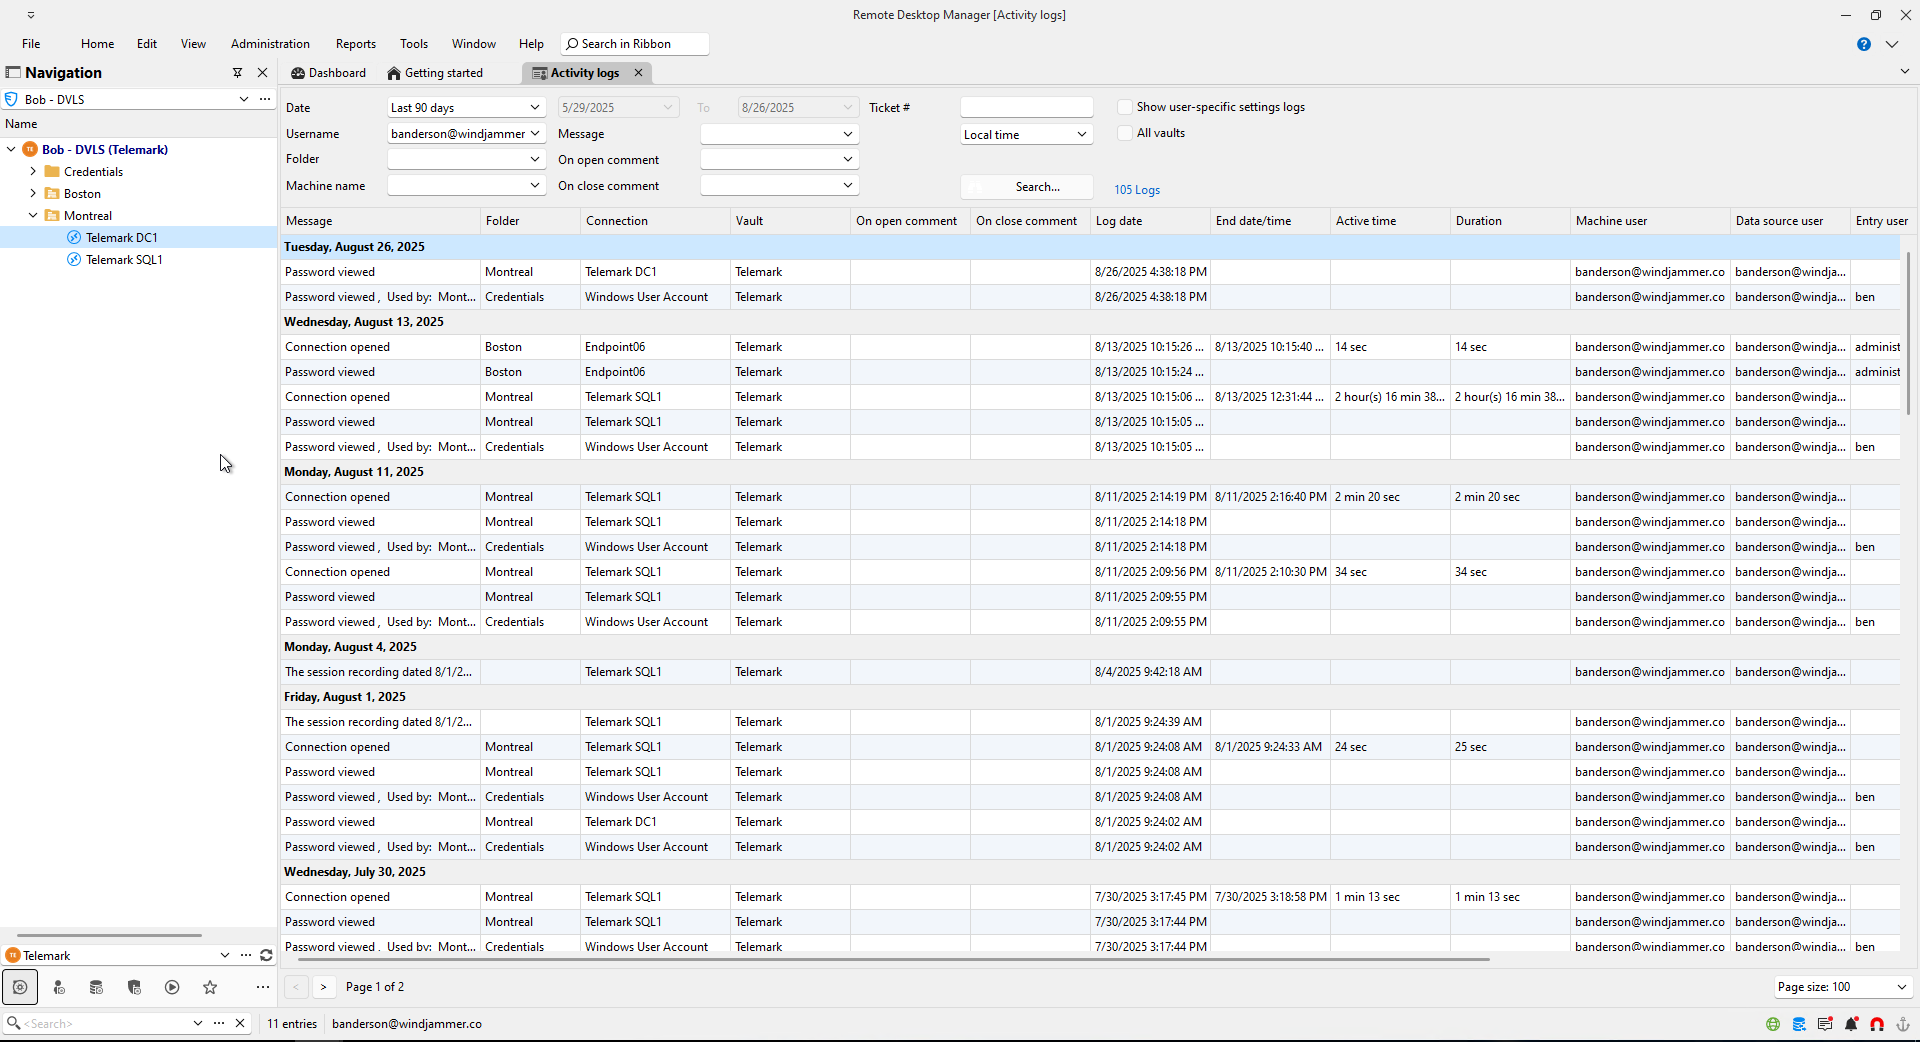
Task: Open the Folder filter dropdown
Action: [535, 159]
